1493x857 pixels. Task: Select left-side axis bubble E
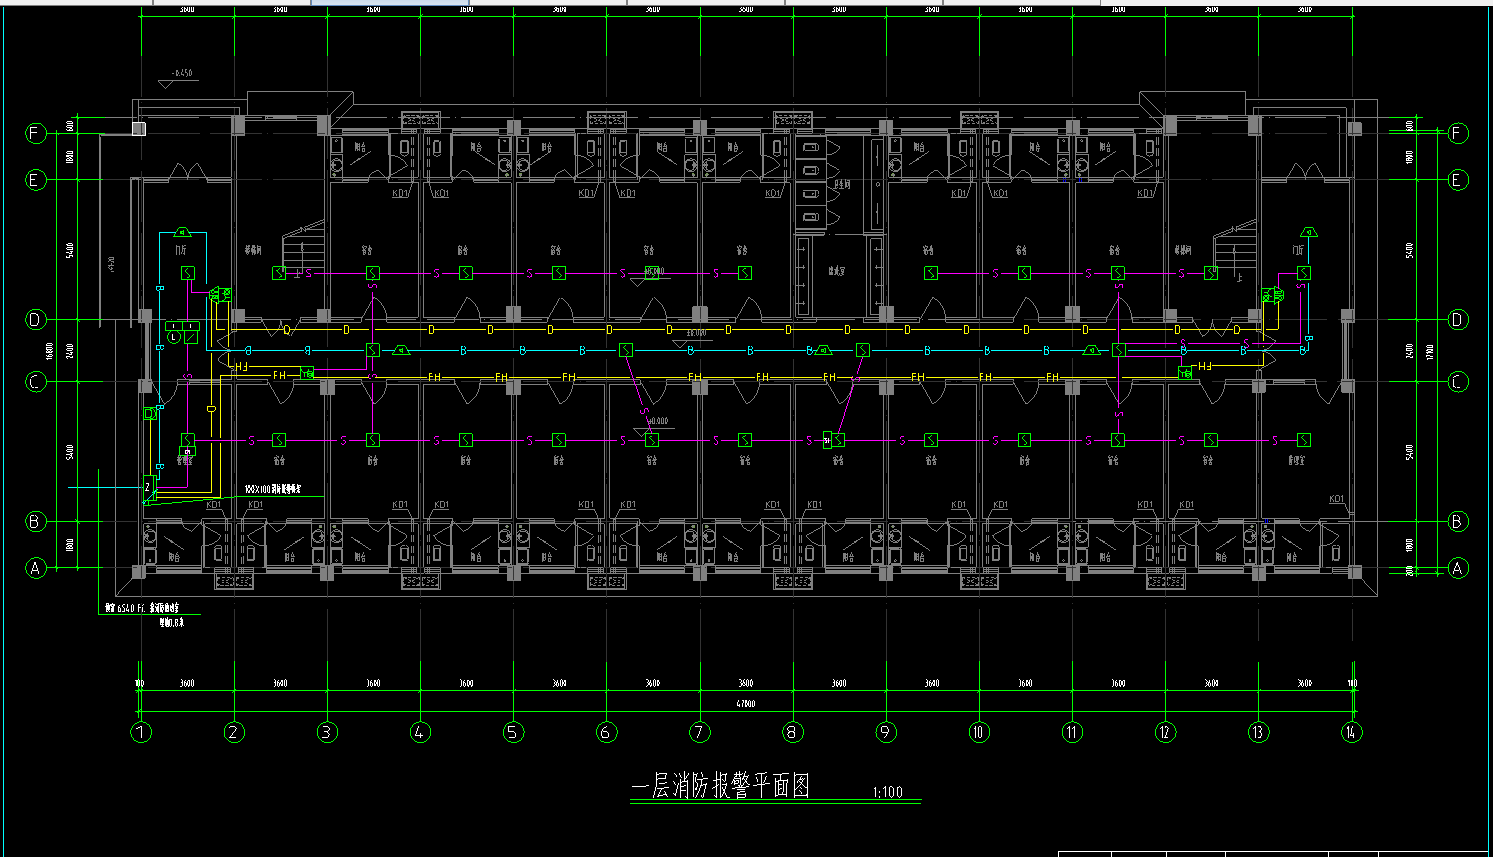36,180
